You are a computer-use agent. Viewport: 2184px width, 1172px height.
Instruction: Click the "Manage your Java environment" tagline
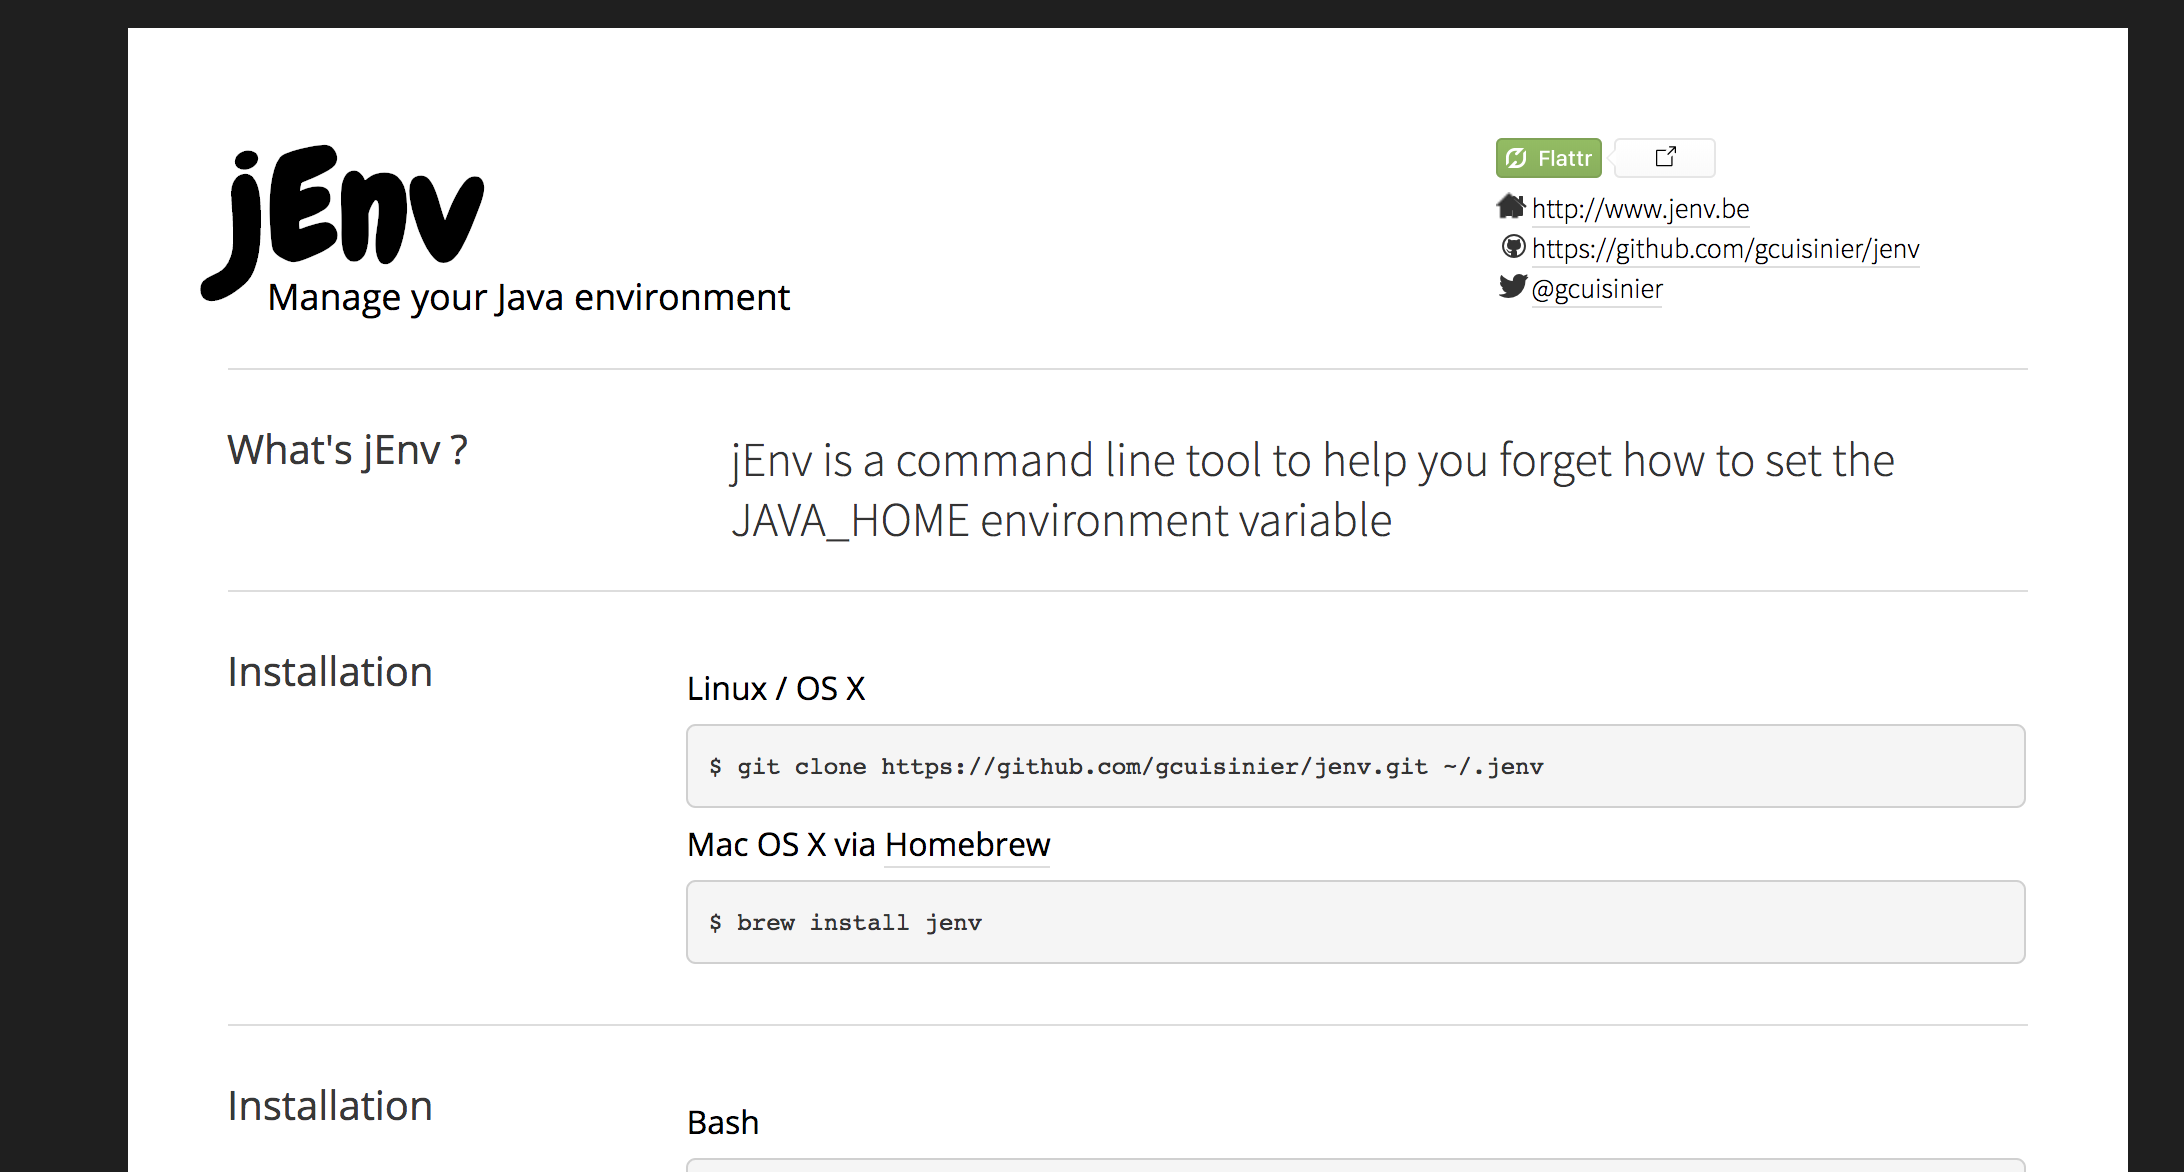click(529, 298)
